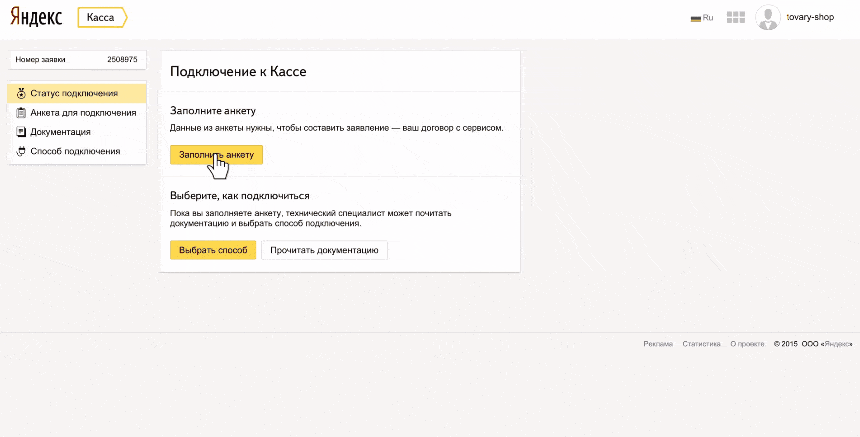
Task: Click the Прочитать документацию button
Action: click(x=324, y=250)
